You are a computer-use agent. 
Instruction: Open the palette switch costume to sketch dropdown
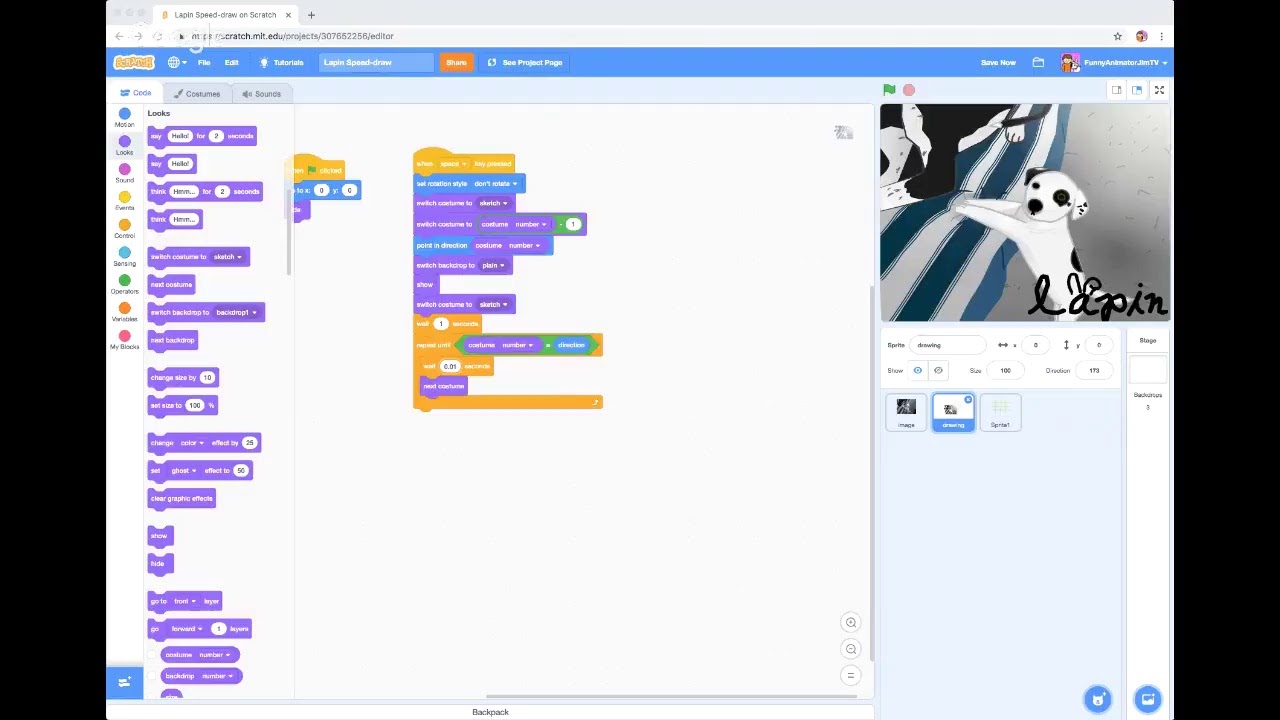click(227, 257)
